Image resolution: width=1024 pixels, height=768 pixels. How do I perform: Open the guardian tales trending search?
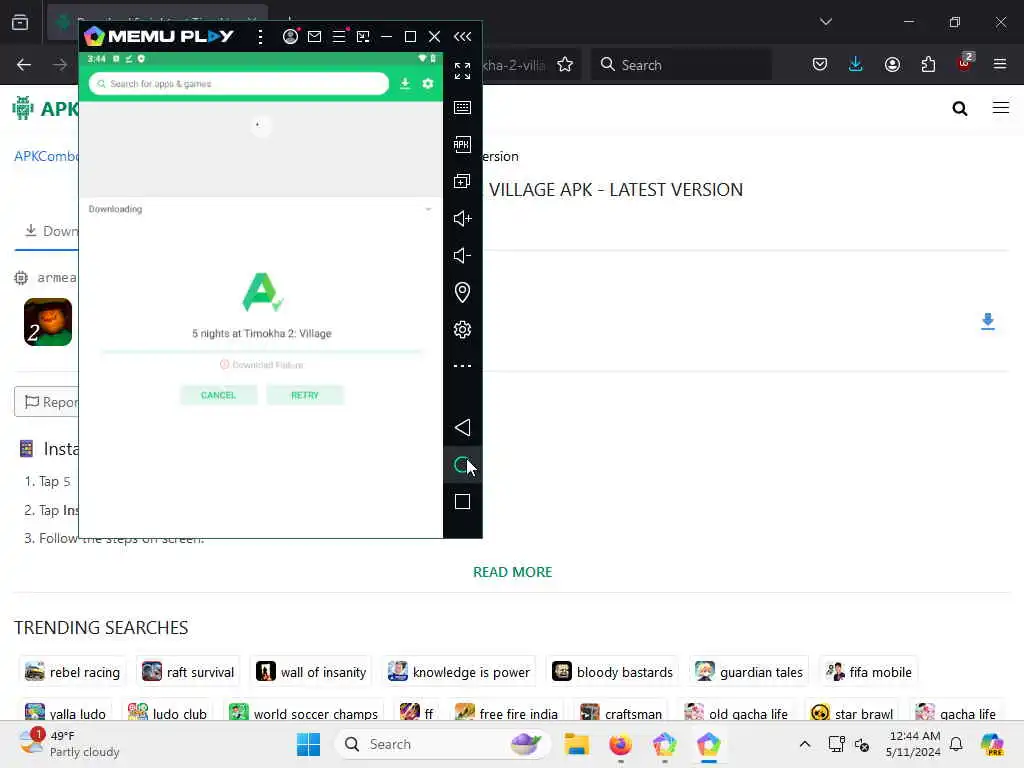(748, 672)
